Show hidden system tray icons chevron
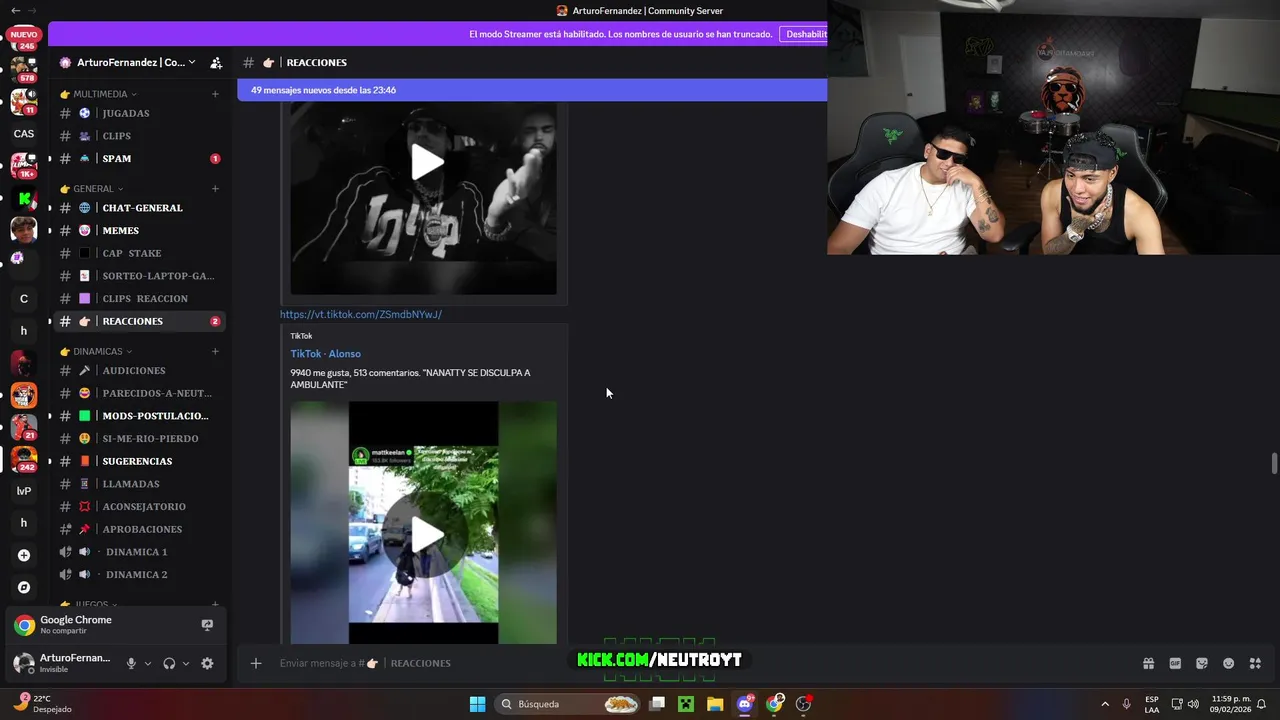Viewport: 1280px width, 720px height. [x=1105, y=704]
